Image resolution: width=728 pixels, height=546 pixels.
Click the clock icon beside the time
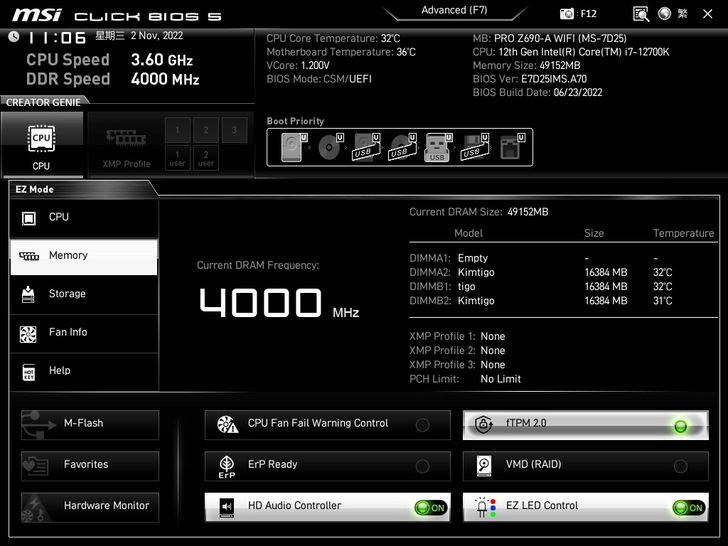point(13,37)
